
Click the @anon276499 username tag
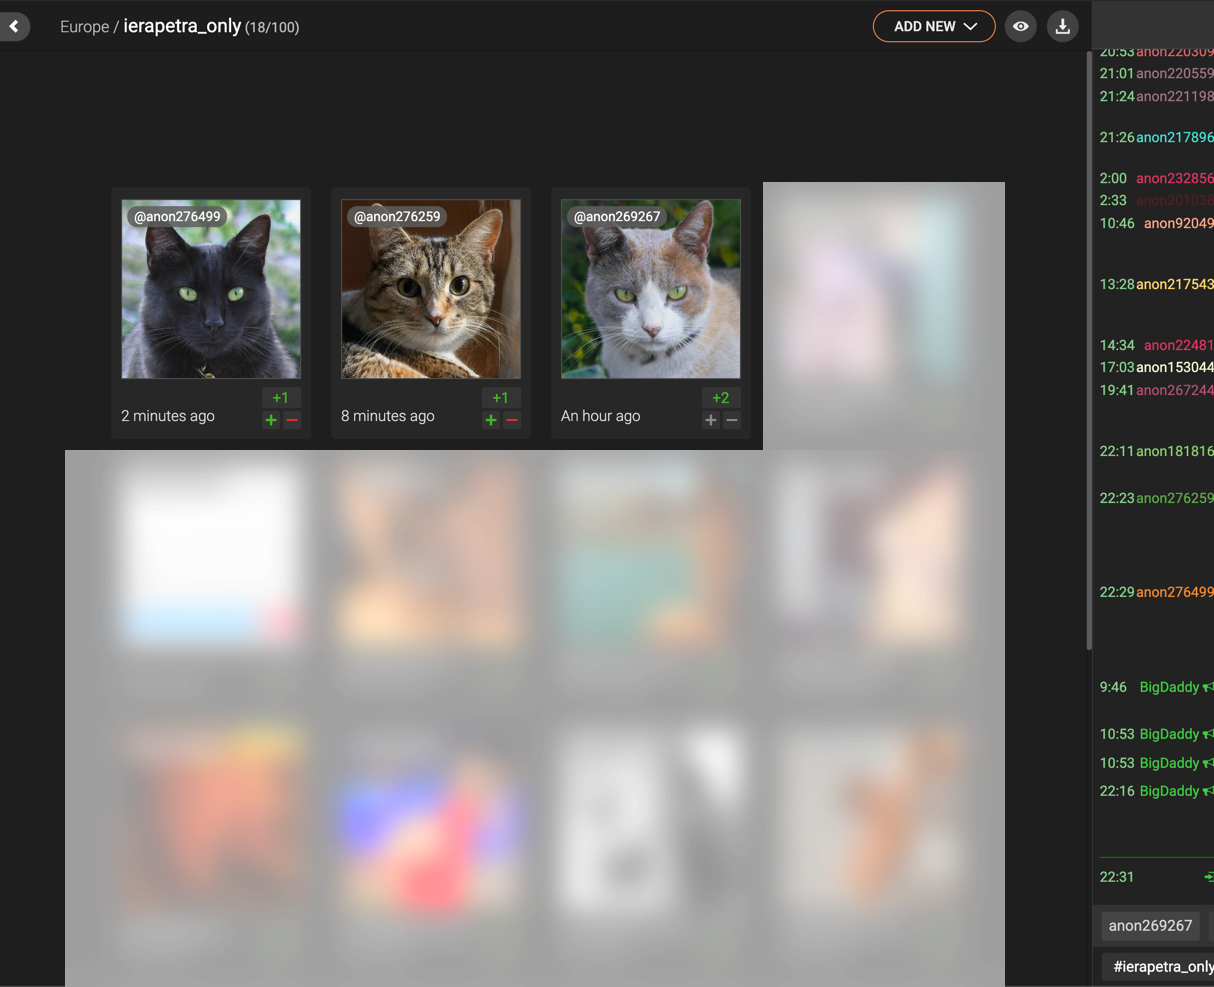(x=177, y=216)
